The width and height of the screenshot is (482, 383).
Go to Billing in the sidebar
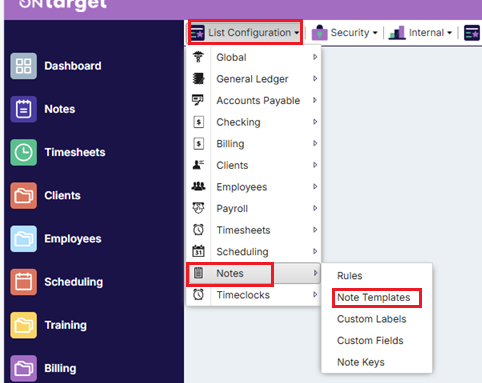click(60, 368)
